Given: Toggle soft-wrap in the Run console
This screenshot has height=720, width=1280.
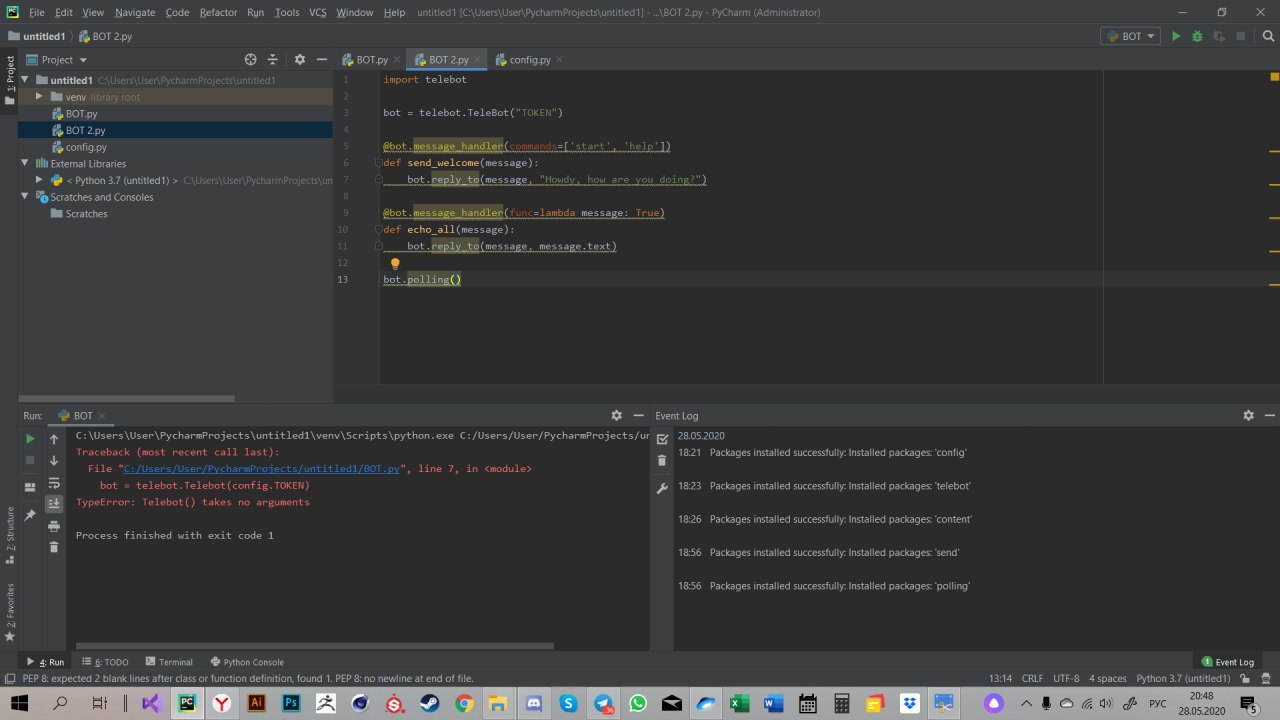Looking at the screenshot, I should pyautogui.click(x=54, y=483).
